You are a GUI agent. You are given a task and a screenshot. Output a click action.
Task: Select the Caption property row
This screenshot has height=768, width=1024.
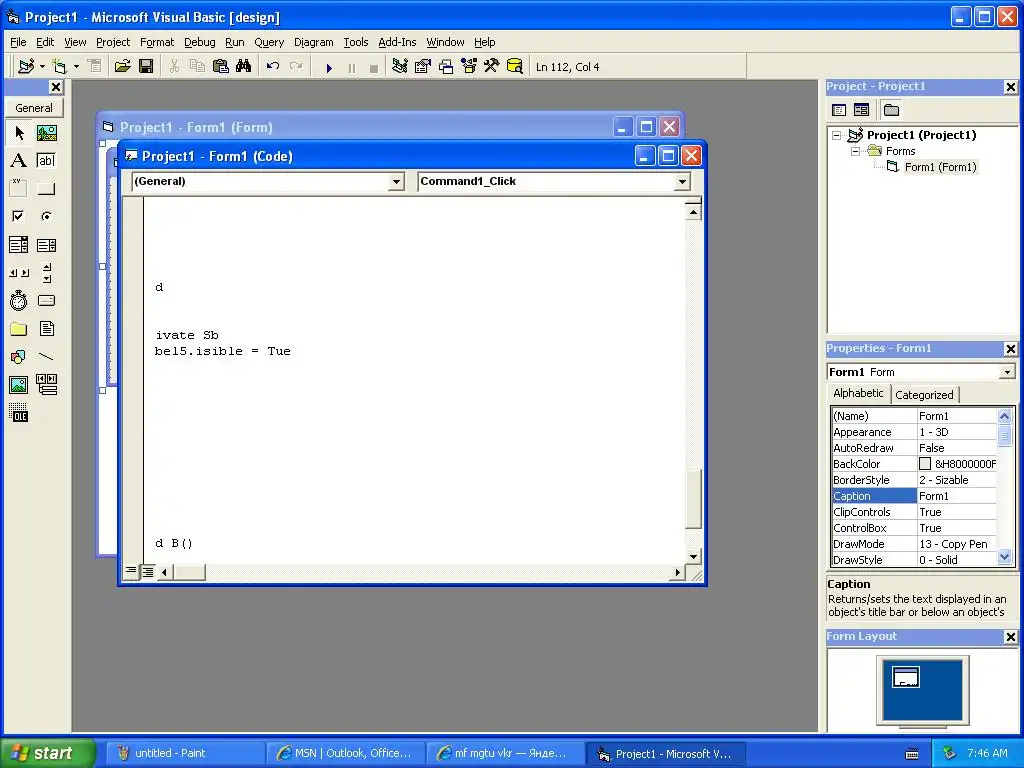(x=914, y=496)
